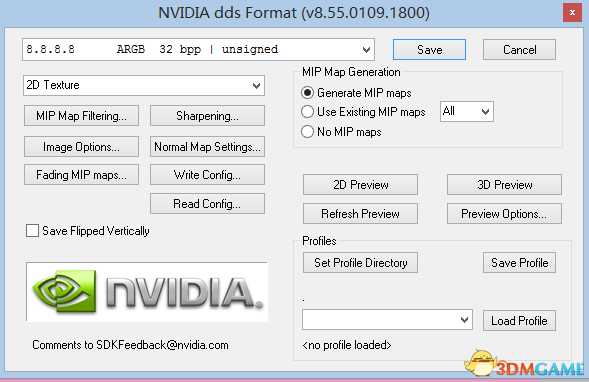Choose Use Existing MIP maps option

307,112
